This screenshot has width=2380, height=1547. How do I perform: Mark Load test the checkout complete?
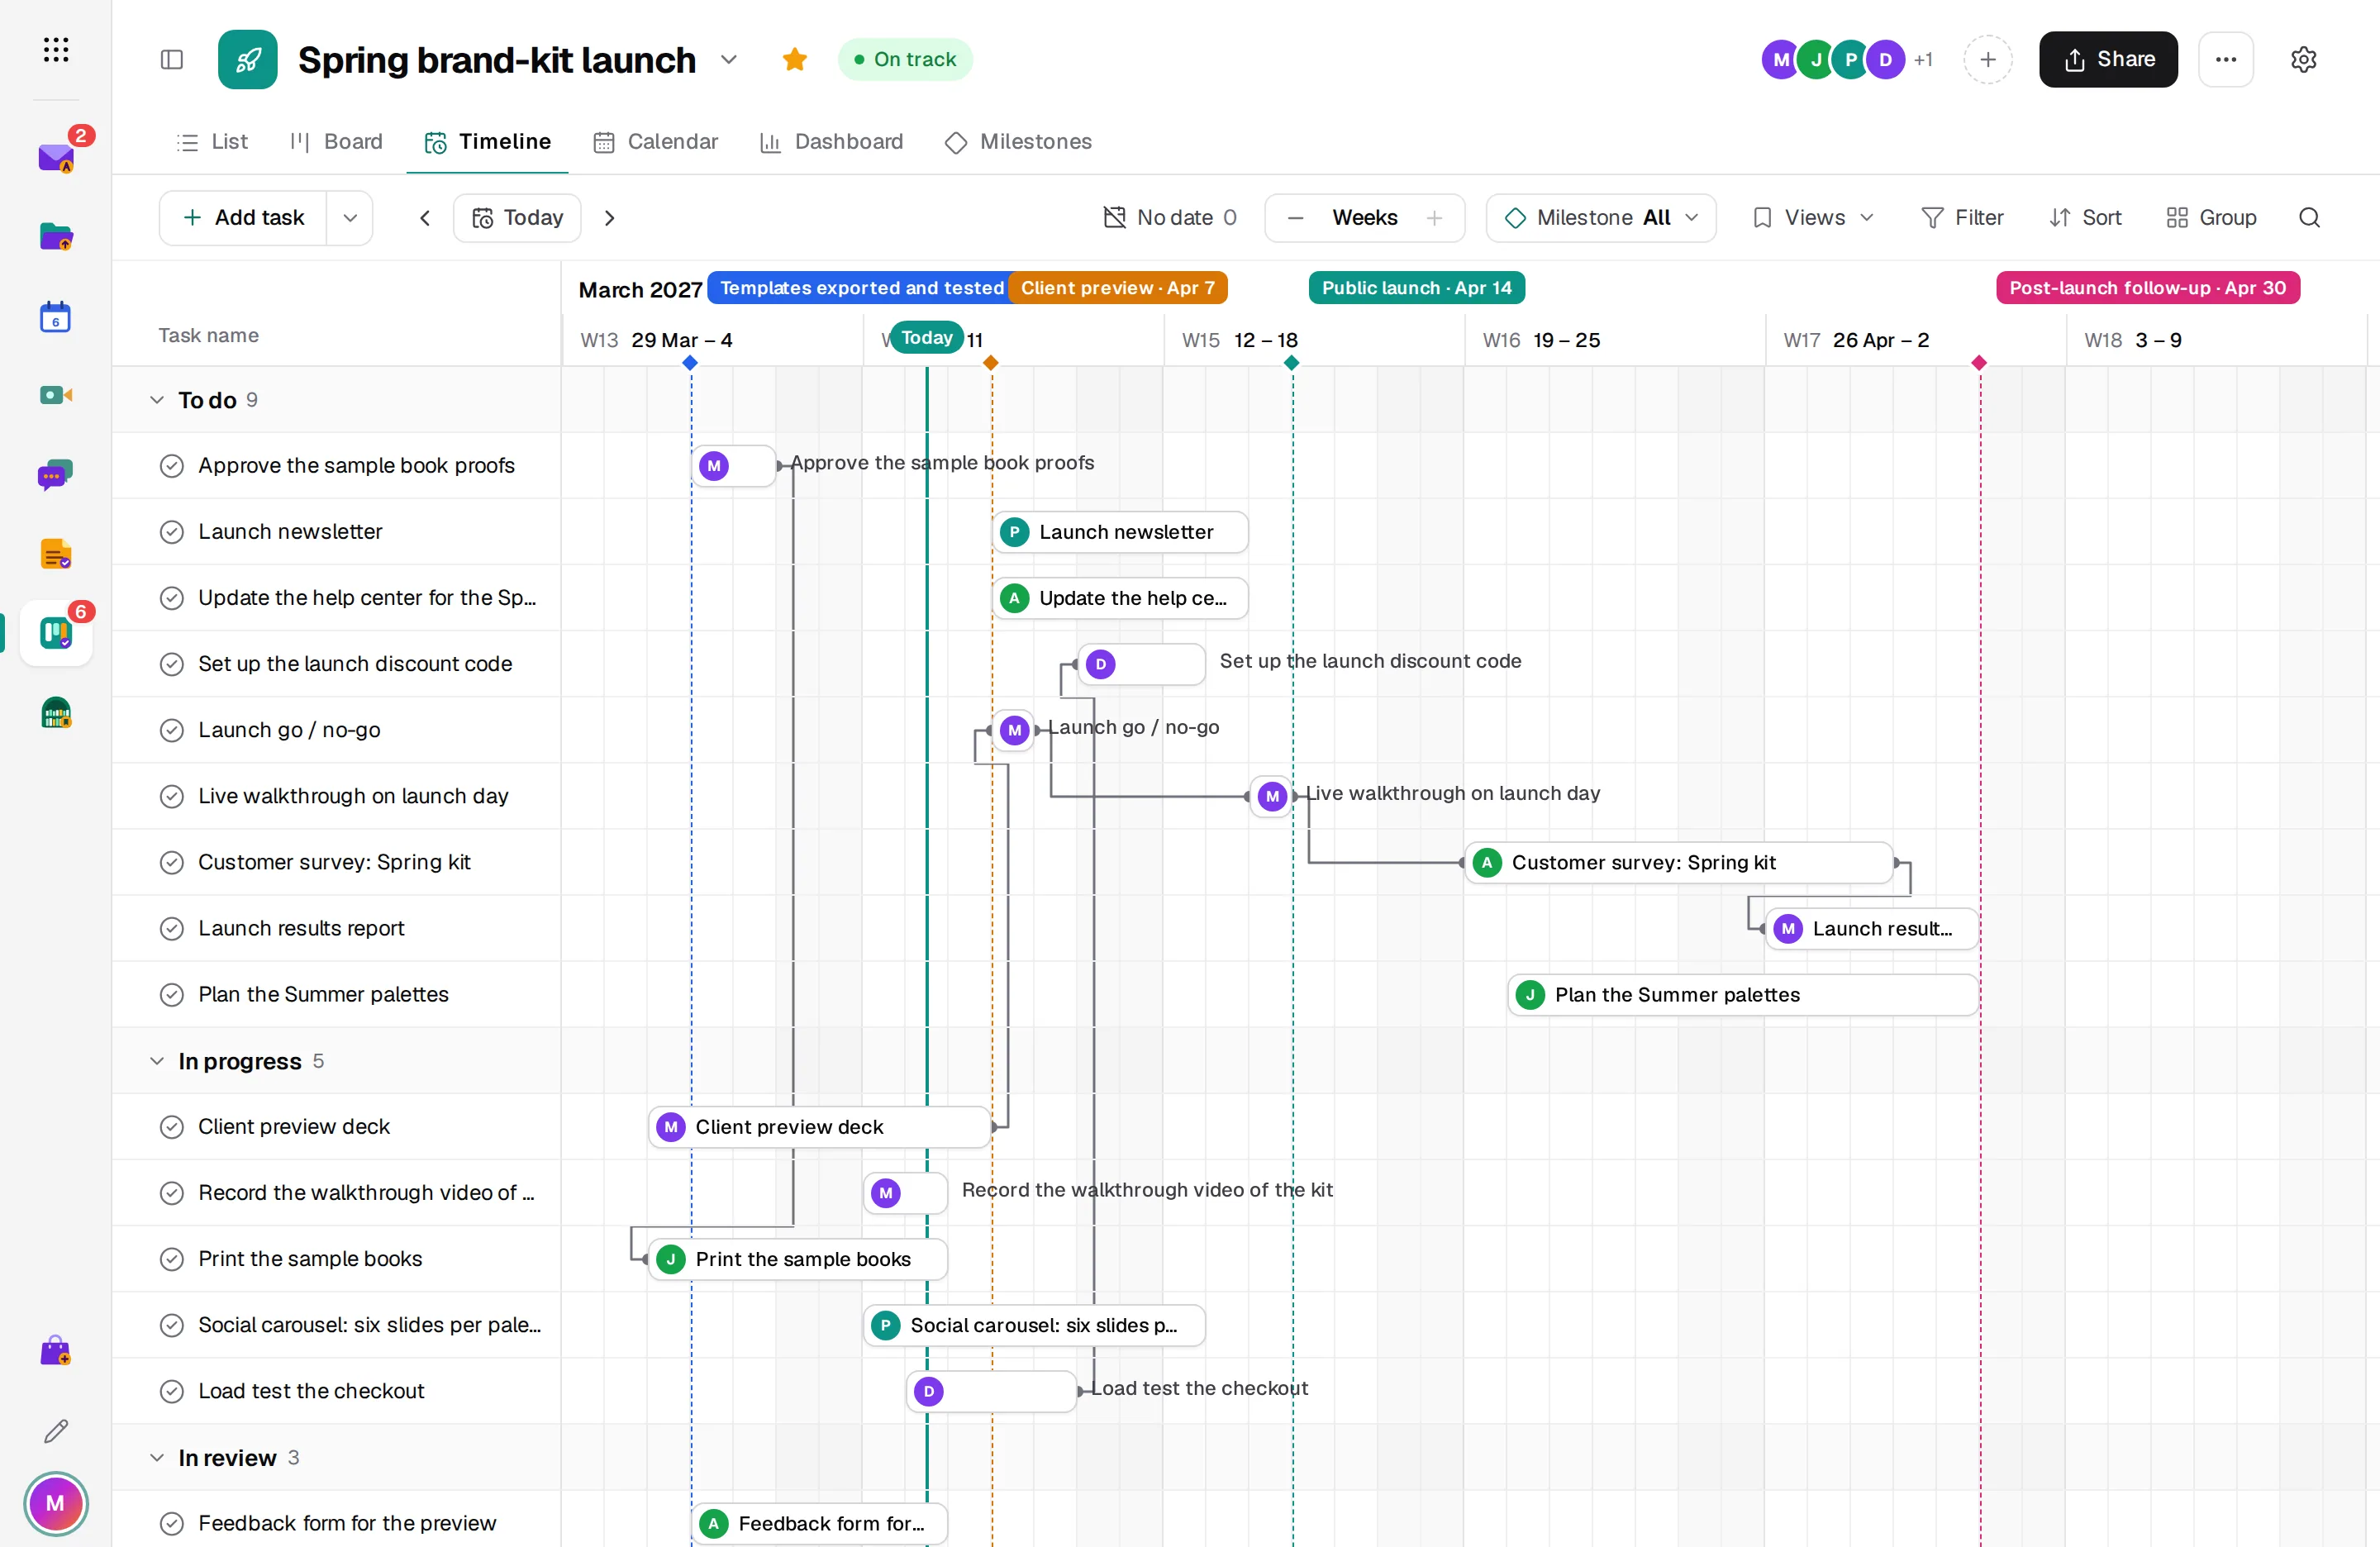tap(172, 1390)
